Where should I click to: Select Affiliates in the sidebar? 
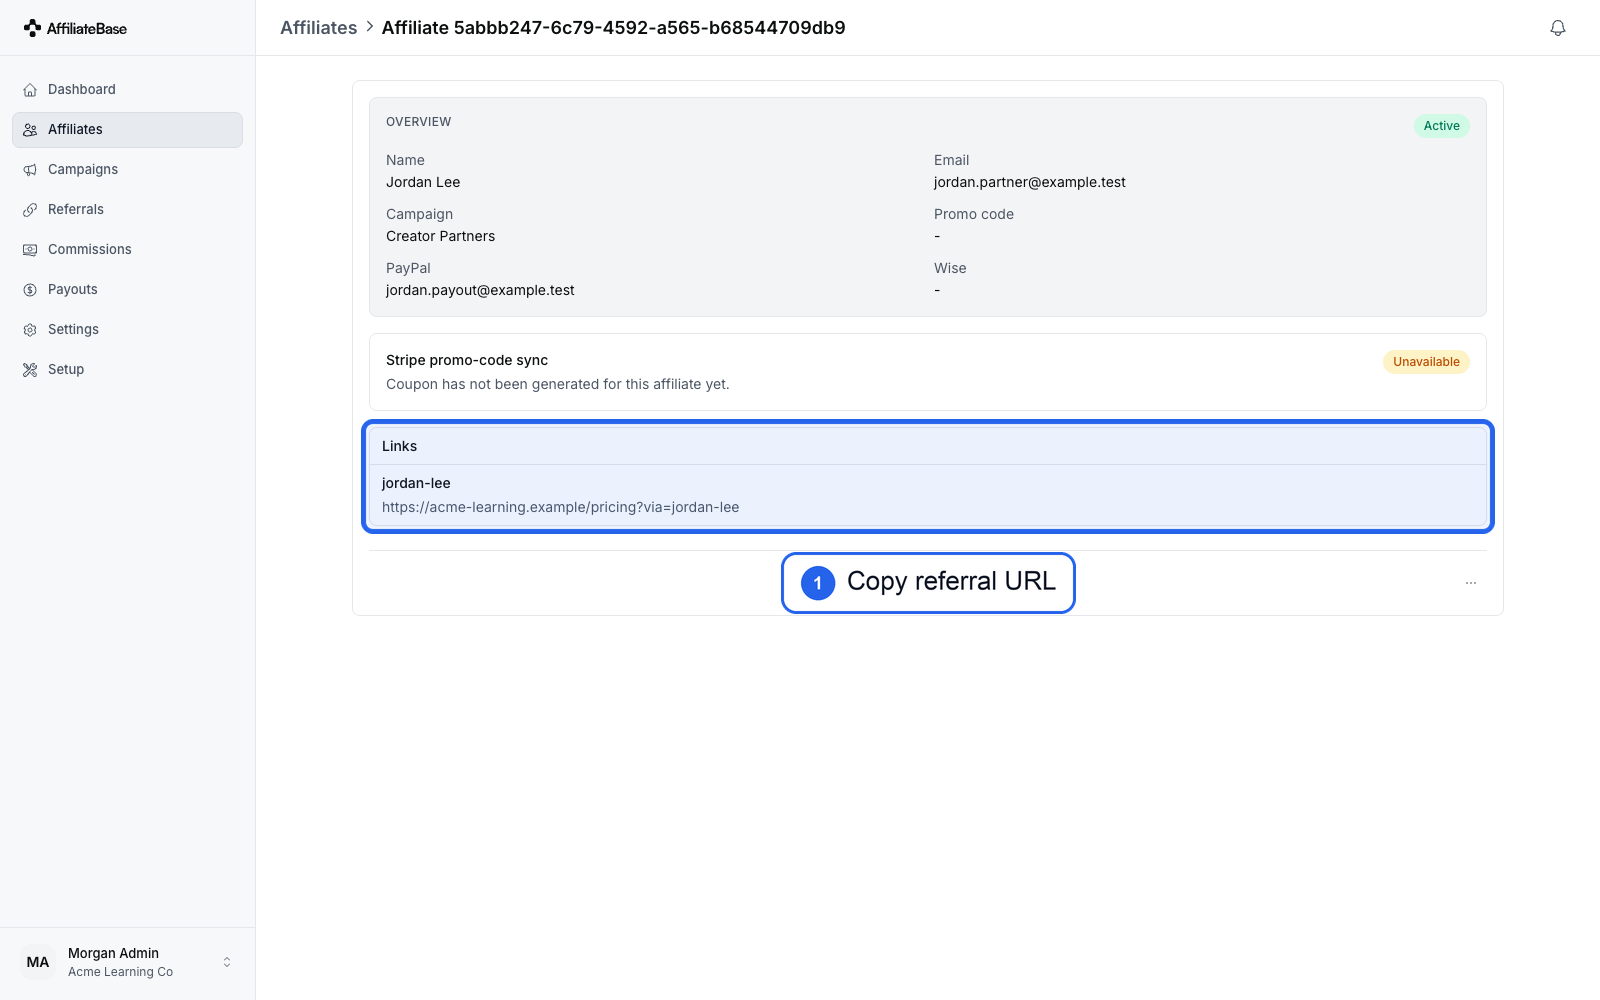point(127,130)
